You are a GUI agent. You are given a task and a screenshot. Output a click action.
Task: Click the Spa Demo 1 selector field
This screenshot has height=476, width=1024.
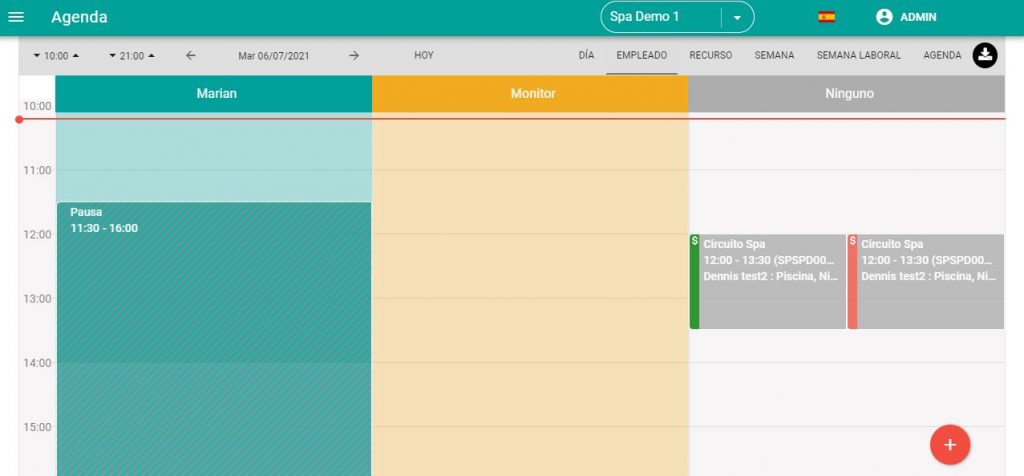tap(677, 17)
